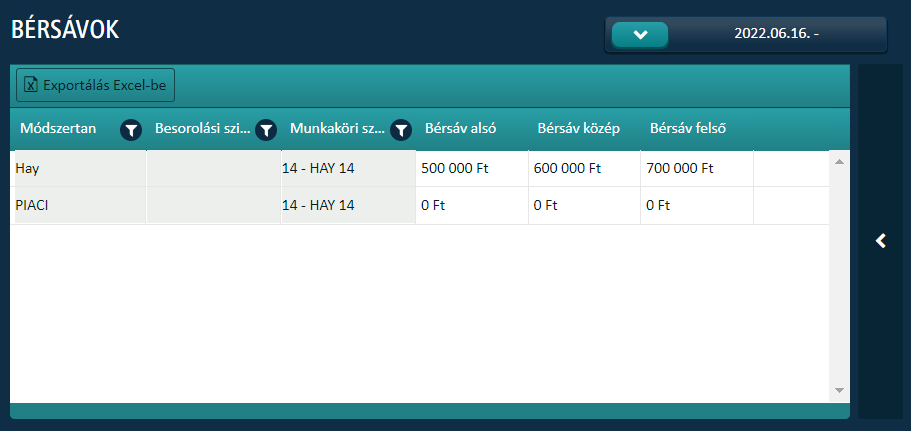Image resolution: width=911 pixels, height=431 pixels.
Task: Sort by Bérsáv felső column header
Action: tap(688, 129)
